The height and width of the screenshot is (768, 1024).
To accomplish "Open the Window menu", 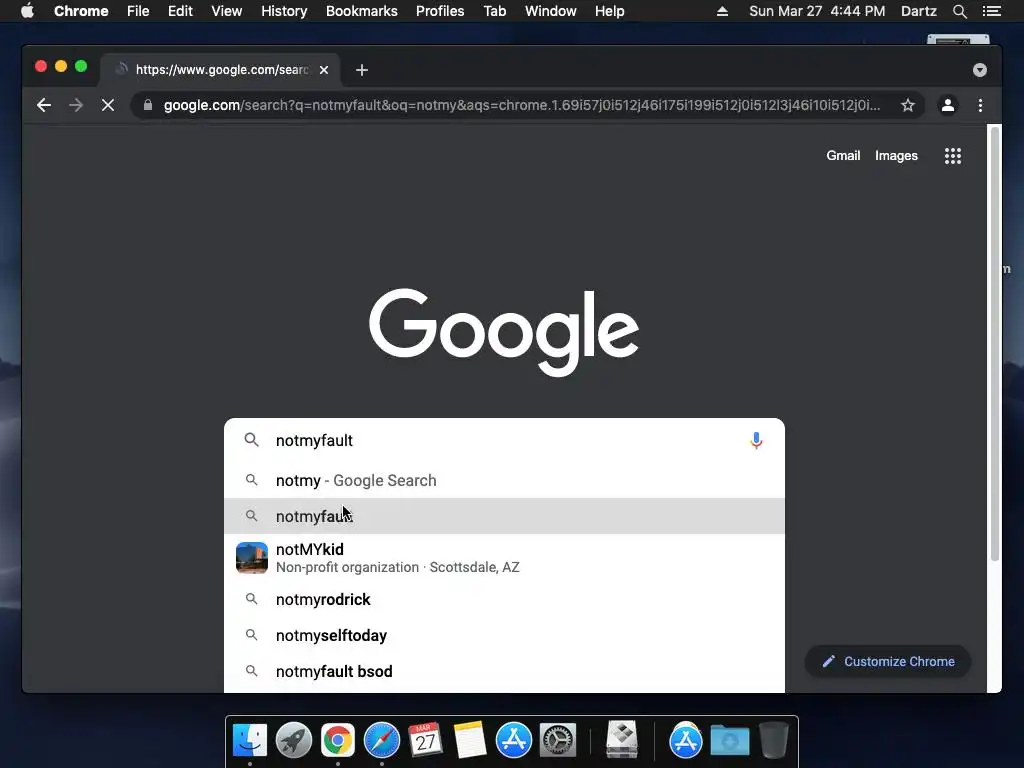I will [x=551, y=11].
